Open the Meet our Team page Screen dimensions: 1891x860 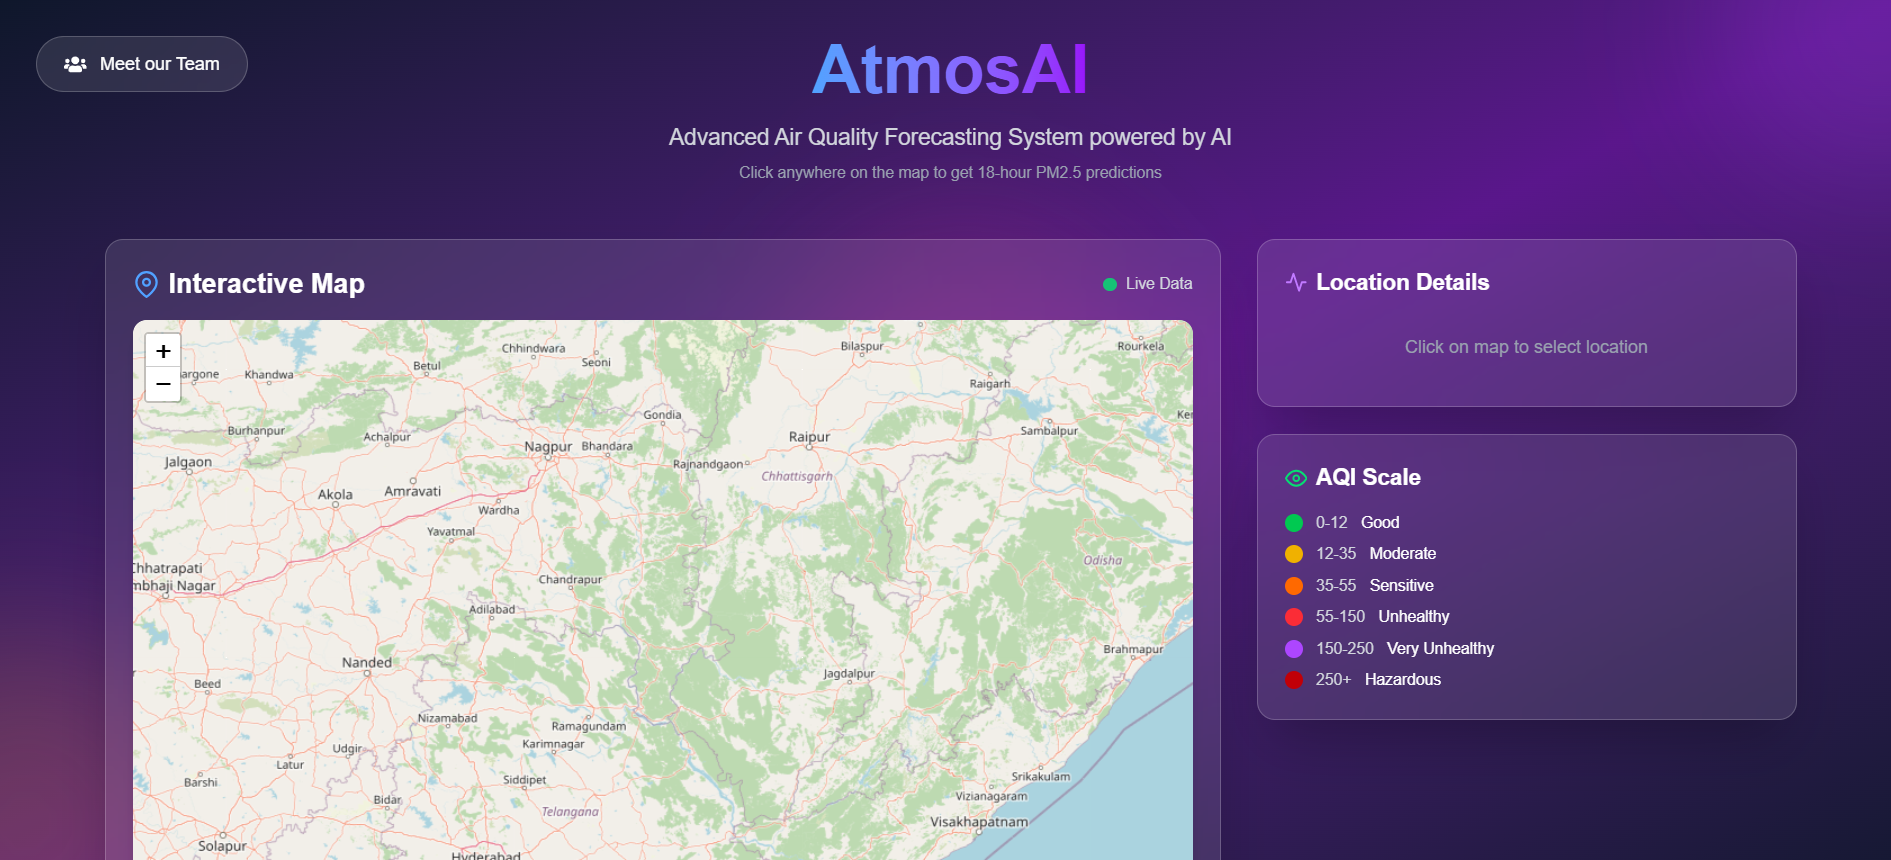pos(142,64)
